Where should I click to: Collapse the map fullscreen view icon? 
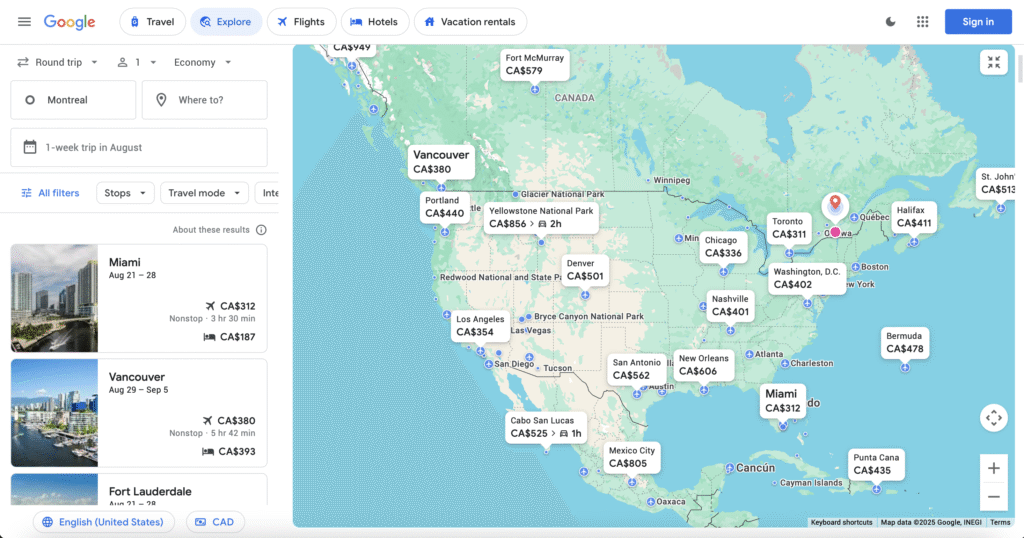click(993, 63)
